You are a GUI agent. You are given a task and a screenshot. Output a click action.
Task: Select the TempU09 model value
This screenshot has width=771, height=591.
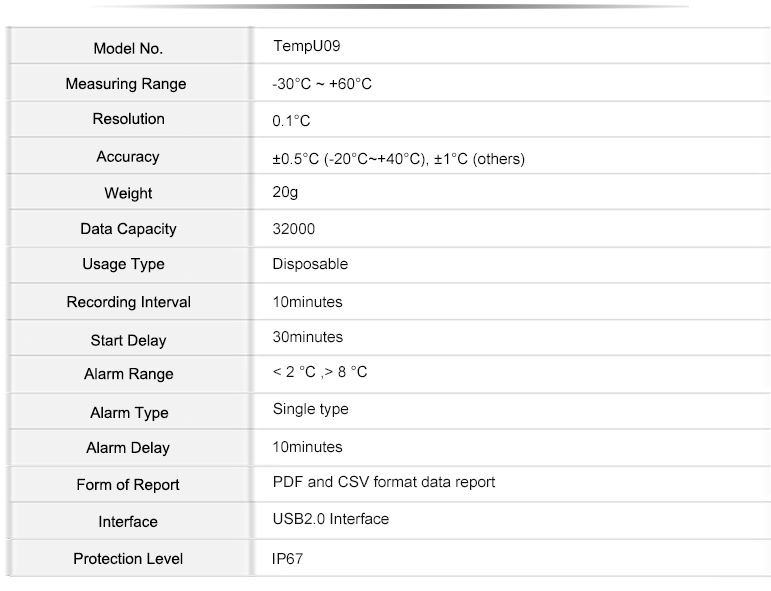pos(307,46)
